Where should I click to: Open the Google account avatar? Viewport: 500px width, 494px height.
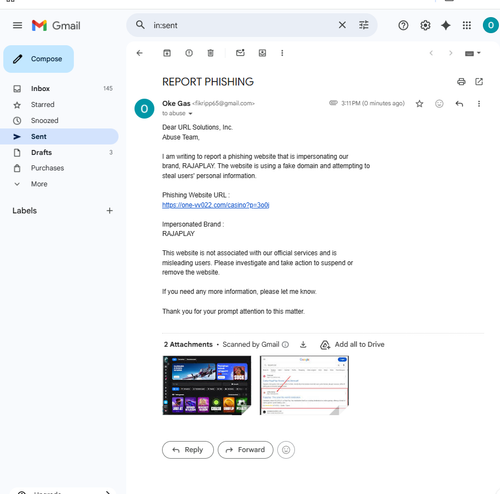pos(491,25)
